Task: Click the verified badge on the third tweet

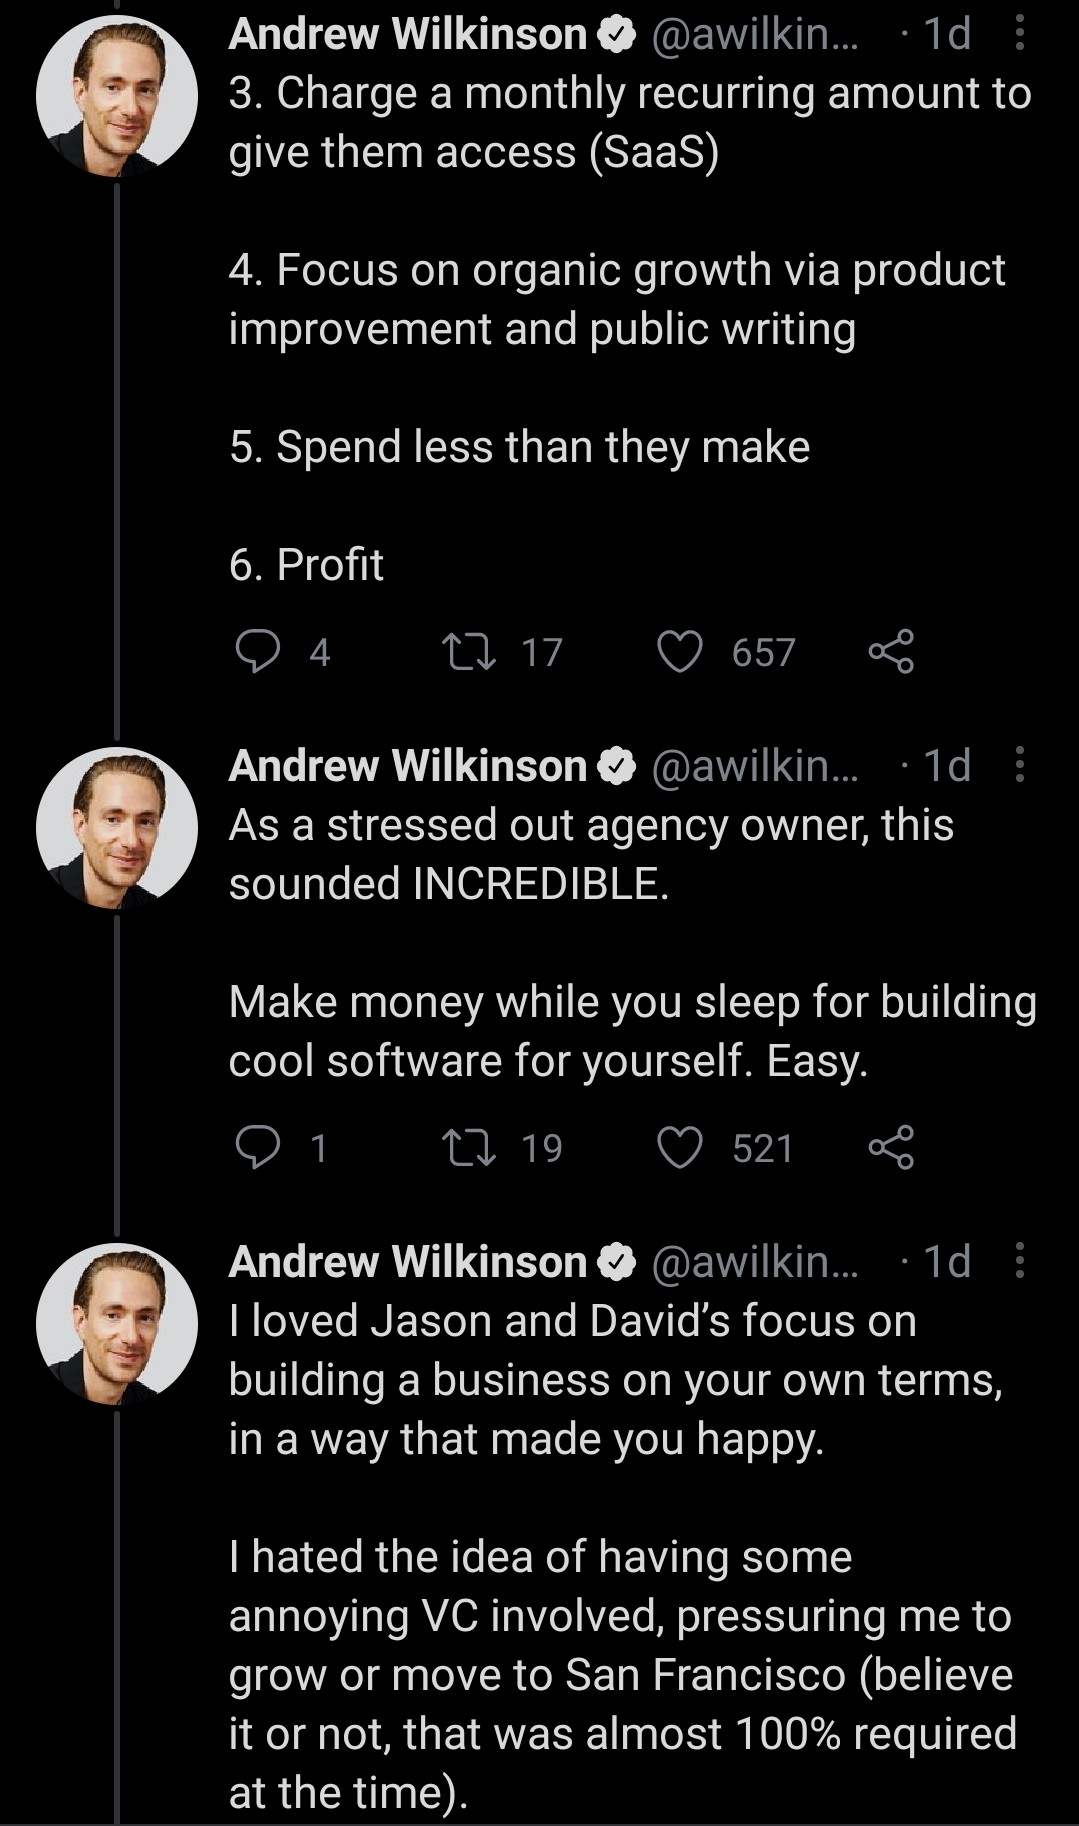Action: pyautogui.click(x=617, y=1262)
